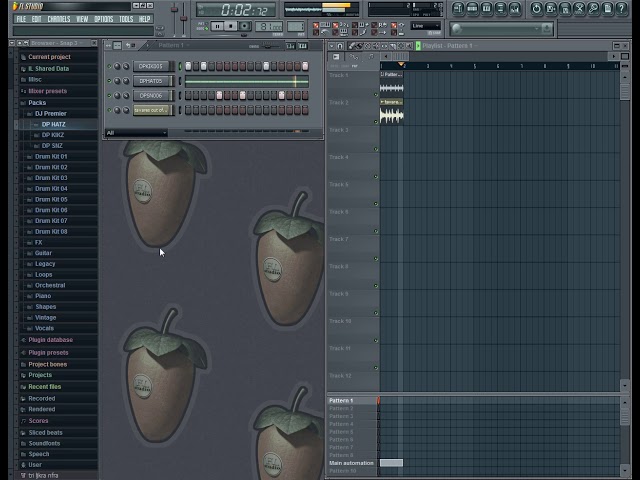Click the save-as toolbar icon
Screen dimensions: 640x480
[x=551, y=9]
